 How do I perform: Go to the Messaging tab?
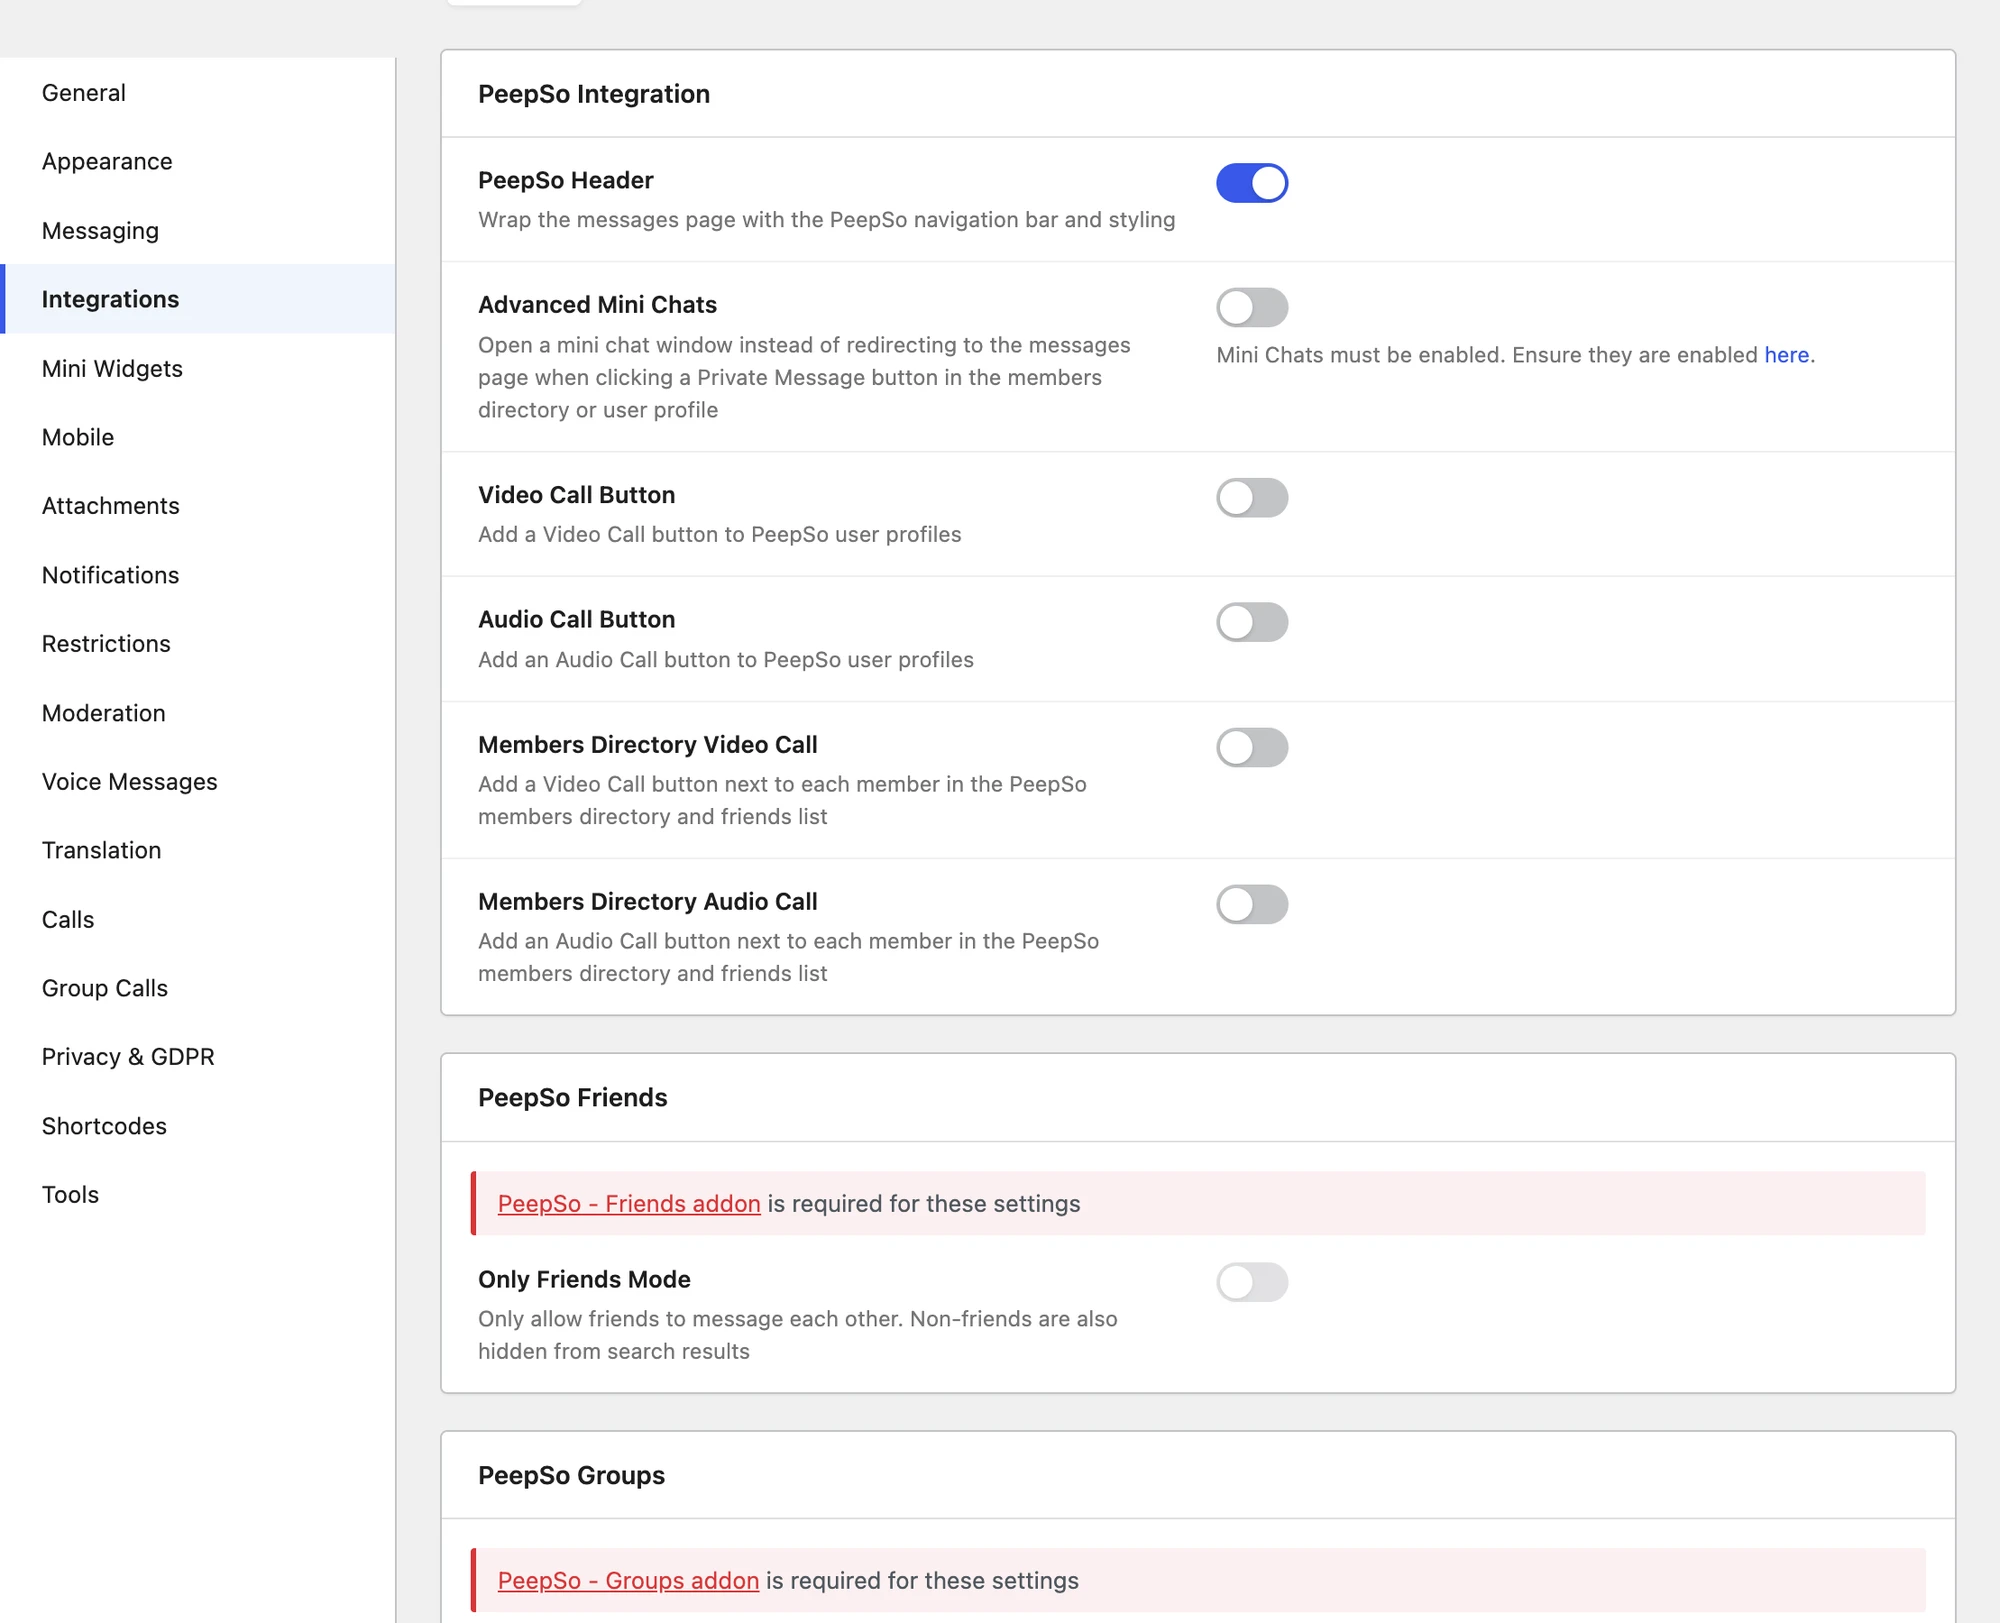pos(198,231)
